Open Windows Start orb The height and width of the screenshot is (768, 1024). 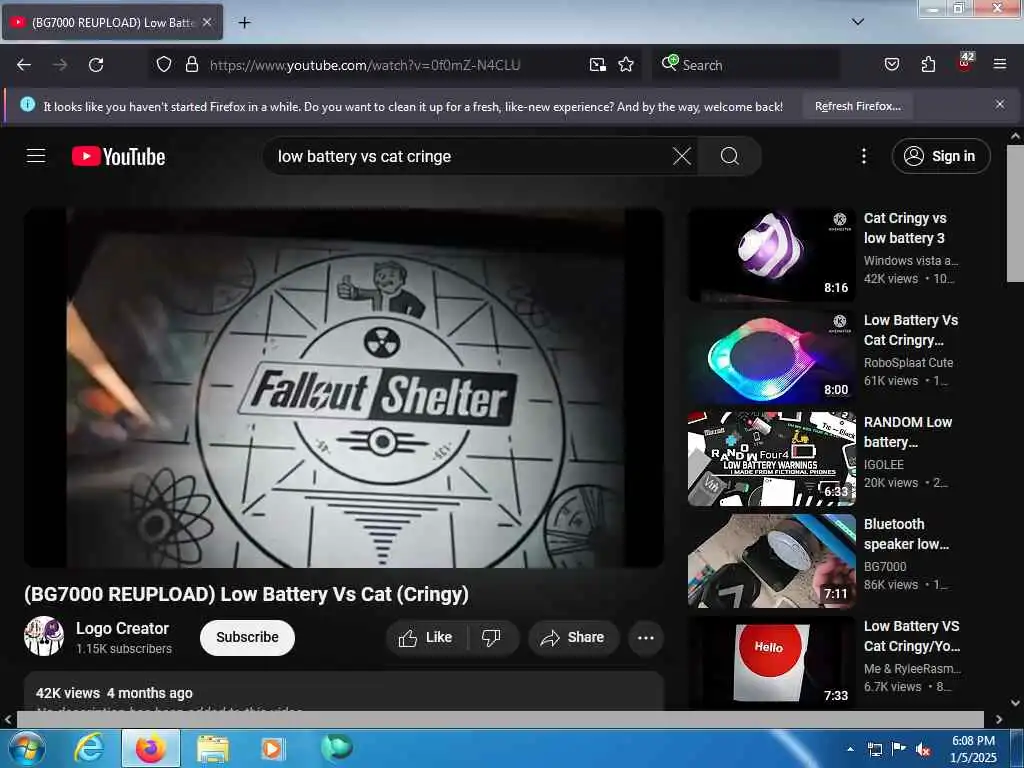(x=25, y=748)
